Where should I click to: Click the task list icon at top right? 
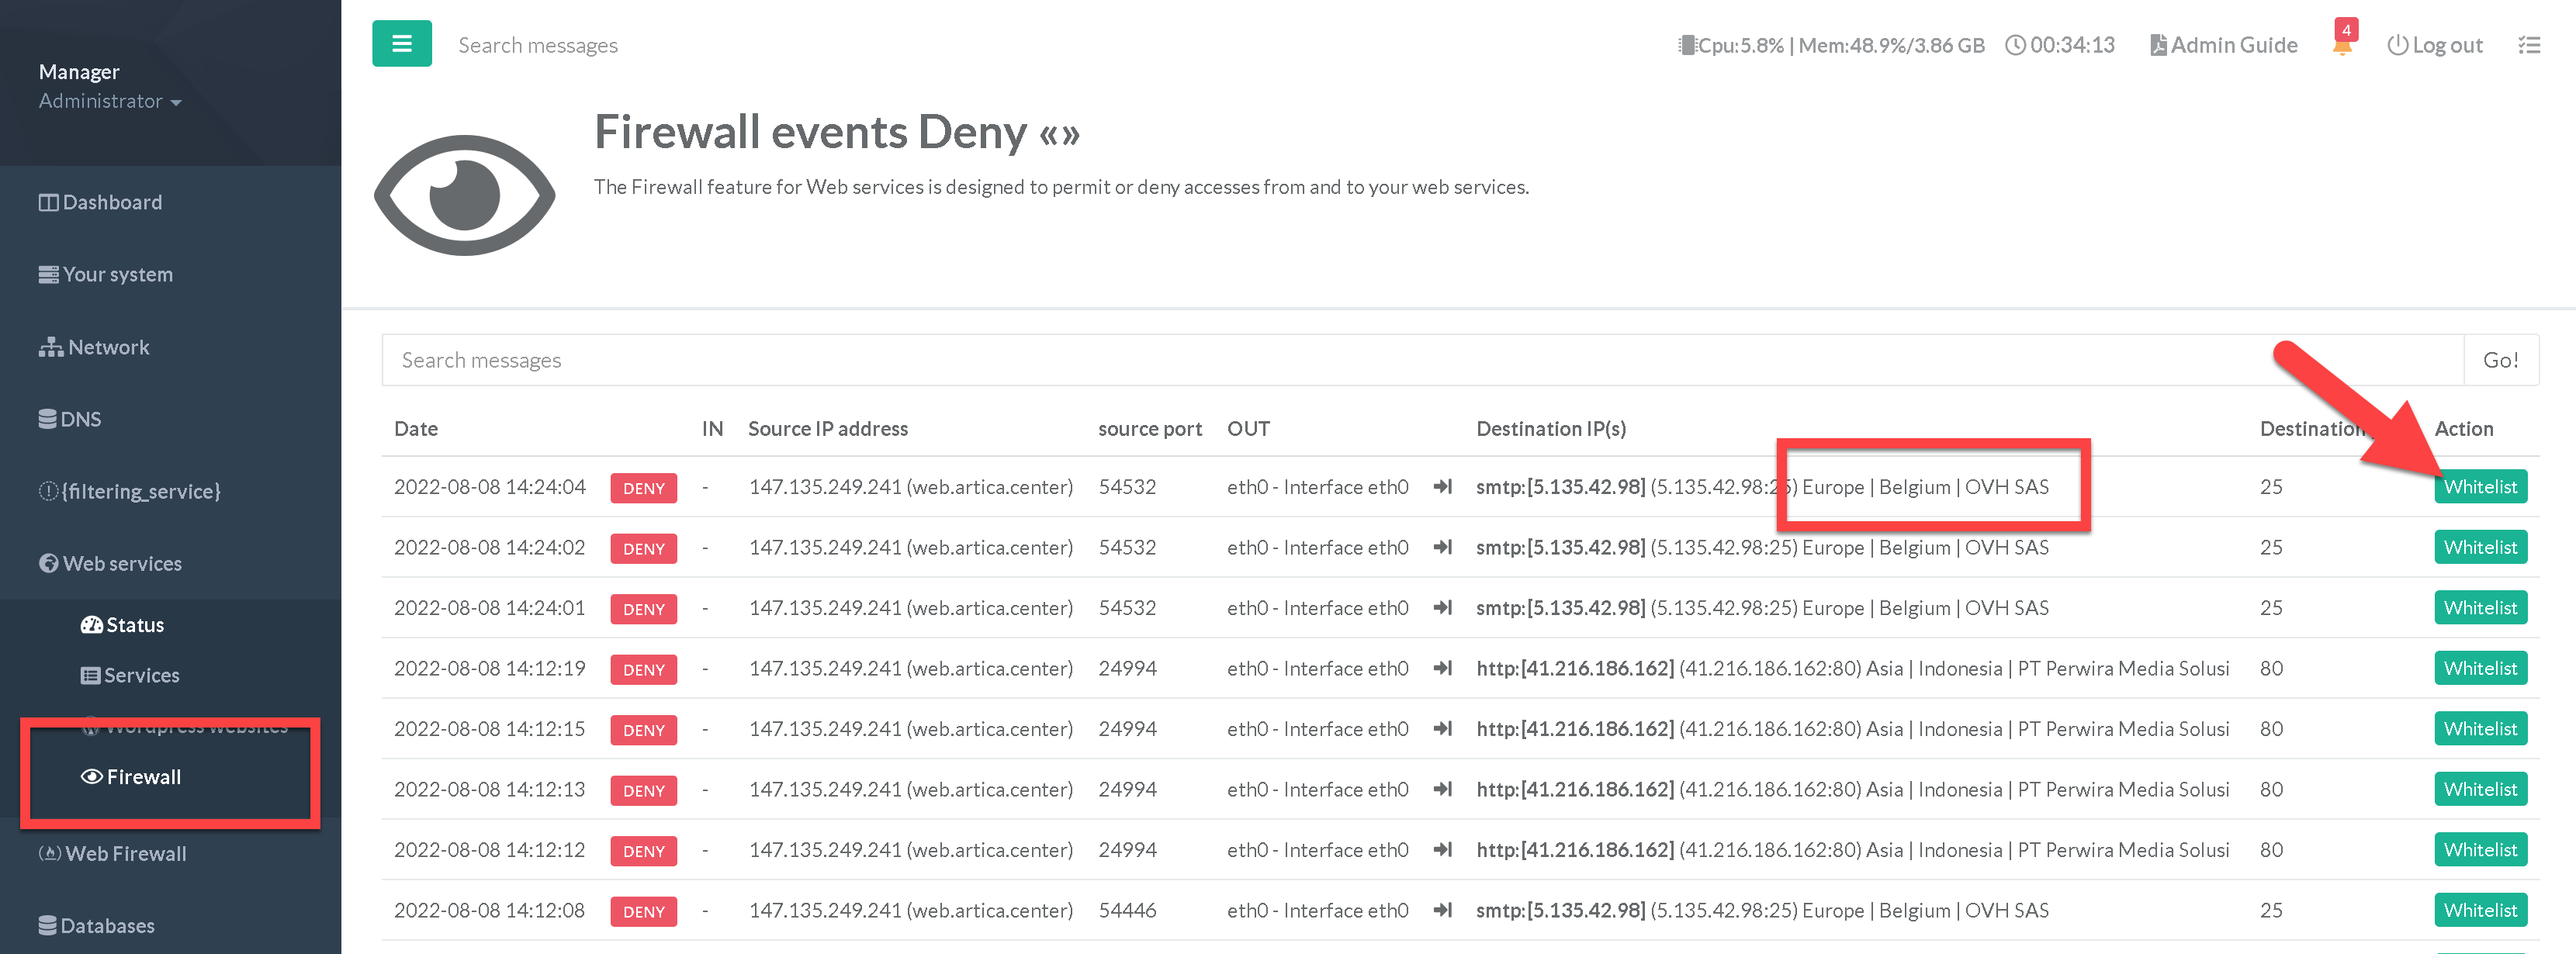click(2528, 45)
